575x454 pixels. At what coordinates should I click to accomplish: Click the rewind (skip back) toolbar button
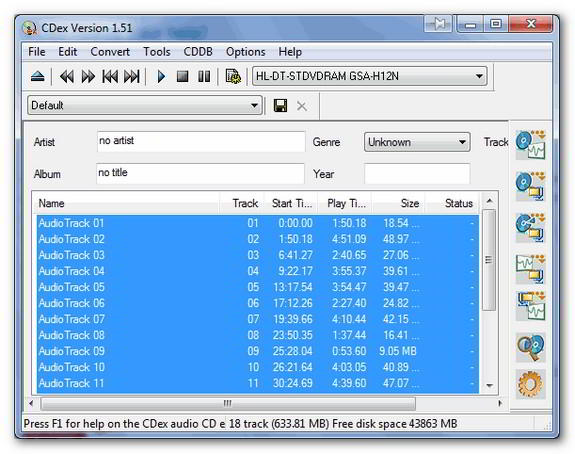[x=66, y=77]
